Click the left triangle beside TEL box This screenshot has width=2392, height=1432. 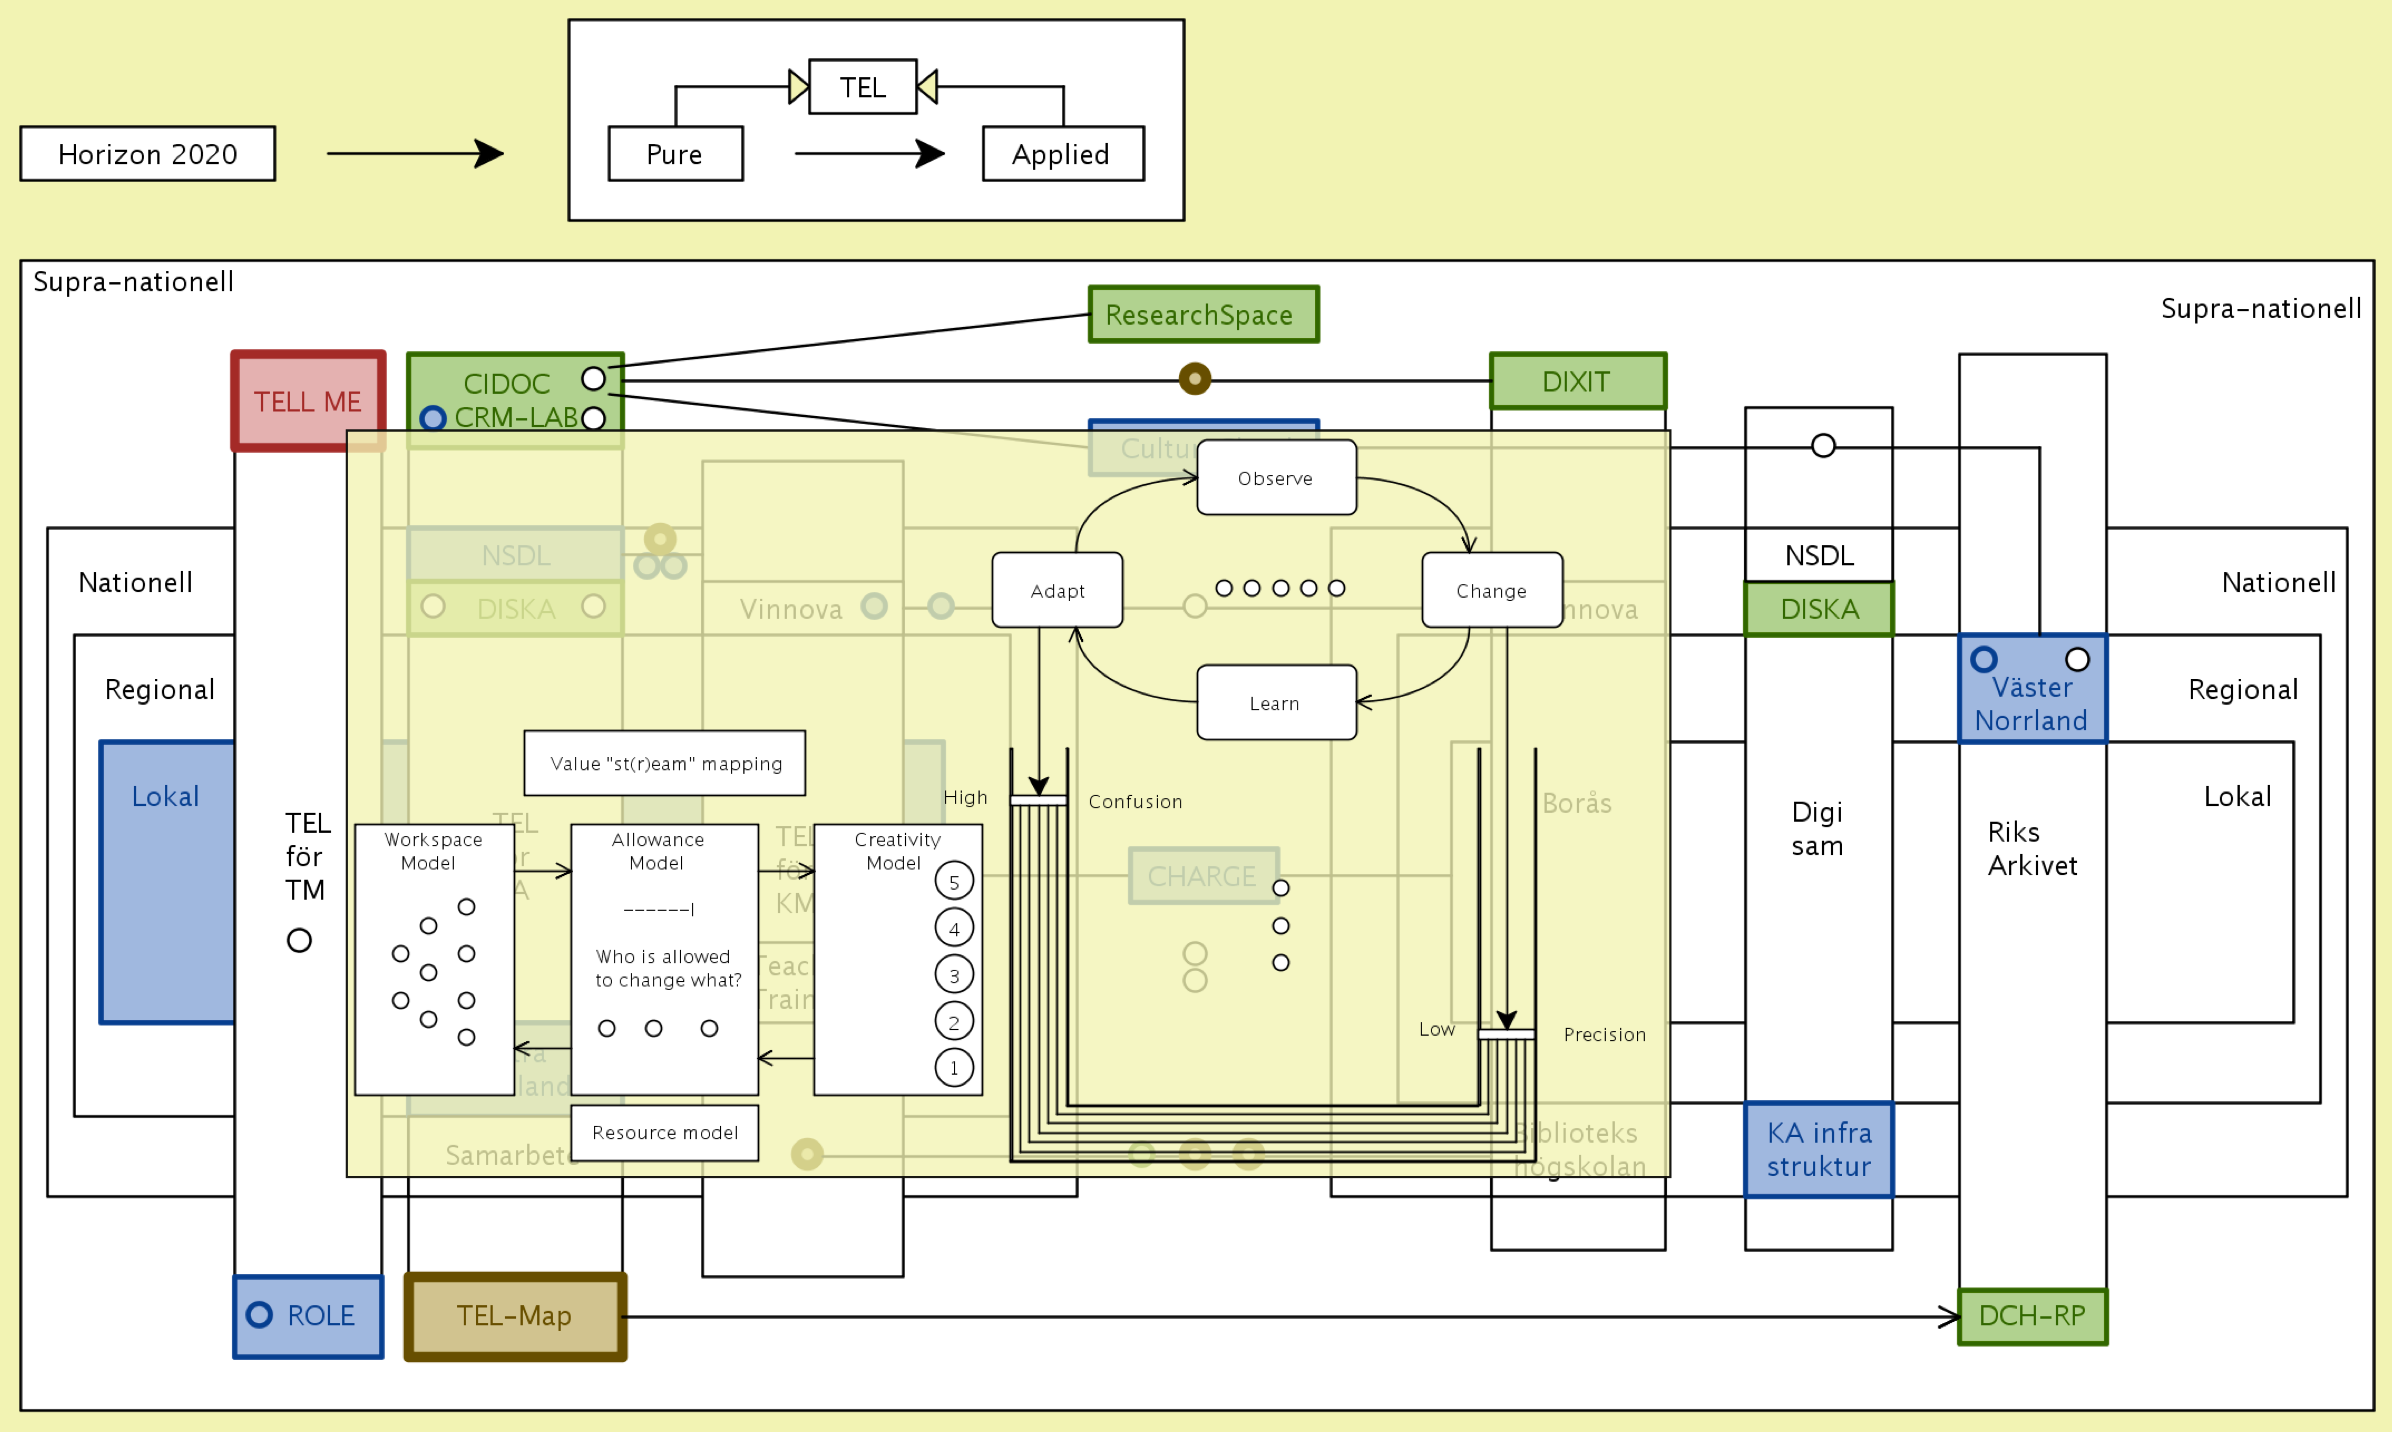(798, 86)
